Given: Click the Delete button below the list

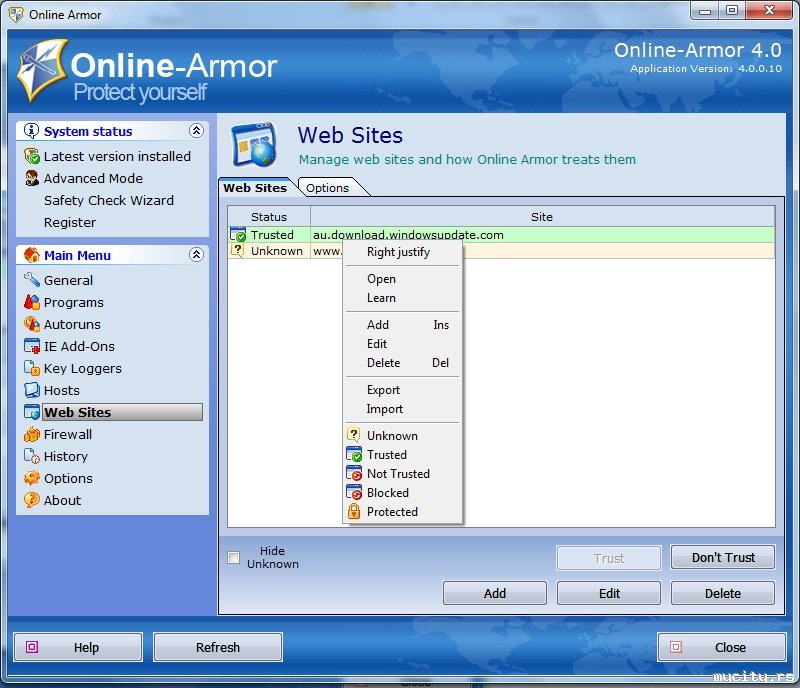Looking at the screenshot, I should [x=722, y=593].
